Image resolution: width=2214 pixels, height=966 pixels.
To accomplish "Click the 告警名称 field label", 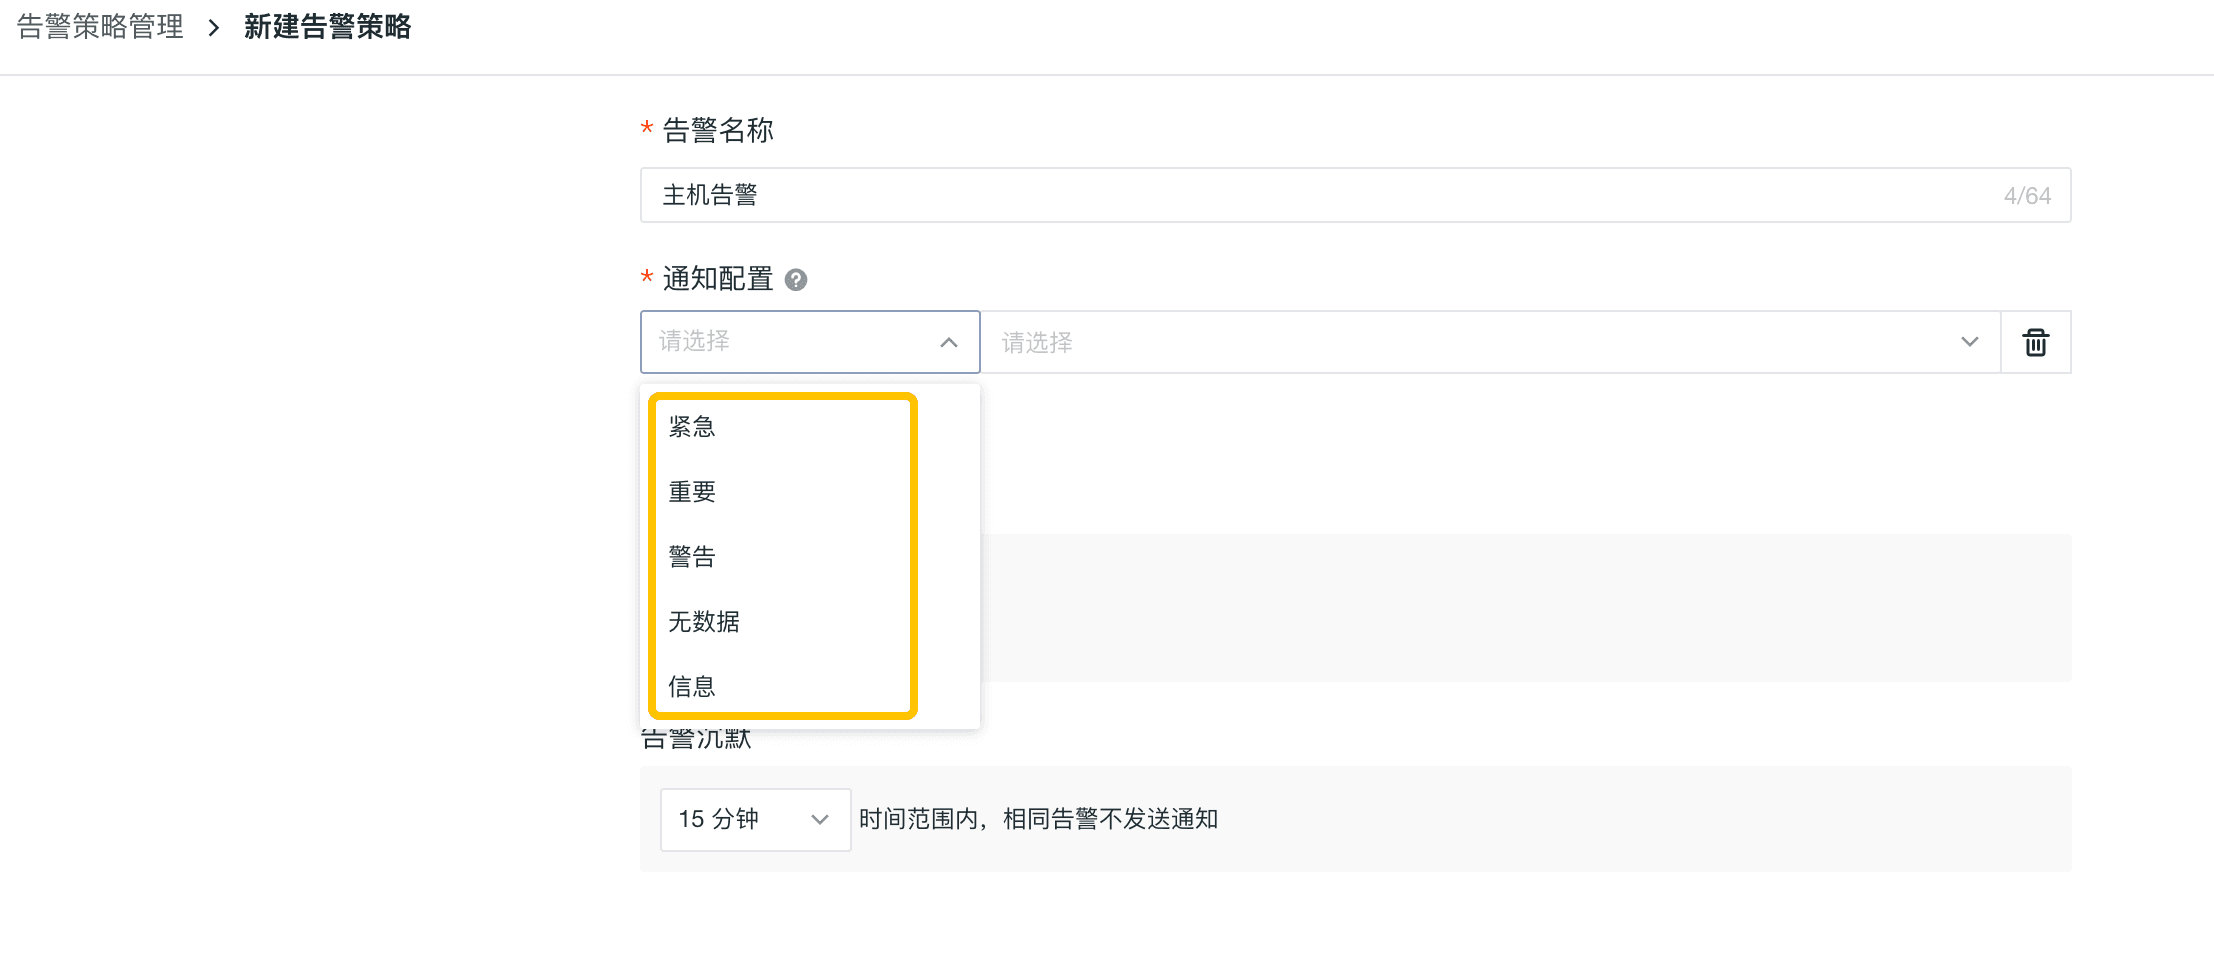I will point(718,130).
